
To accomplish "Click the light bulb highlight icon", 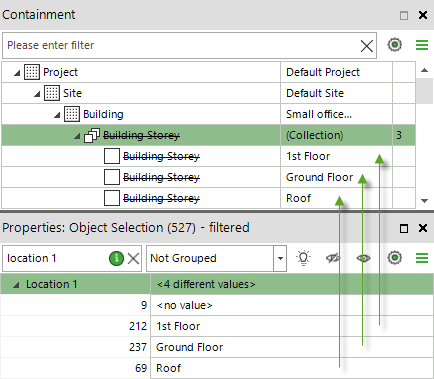I will [x=303, y=258].
